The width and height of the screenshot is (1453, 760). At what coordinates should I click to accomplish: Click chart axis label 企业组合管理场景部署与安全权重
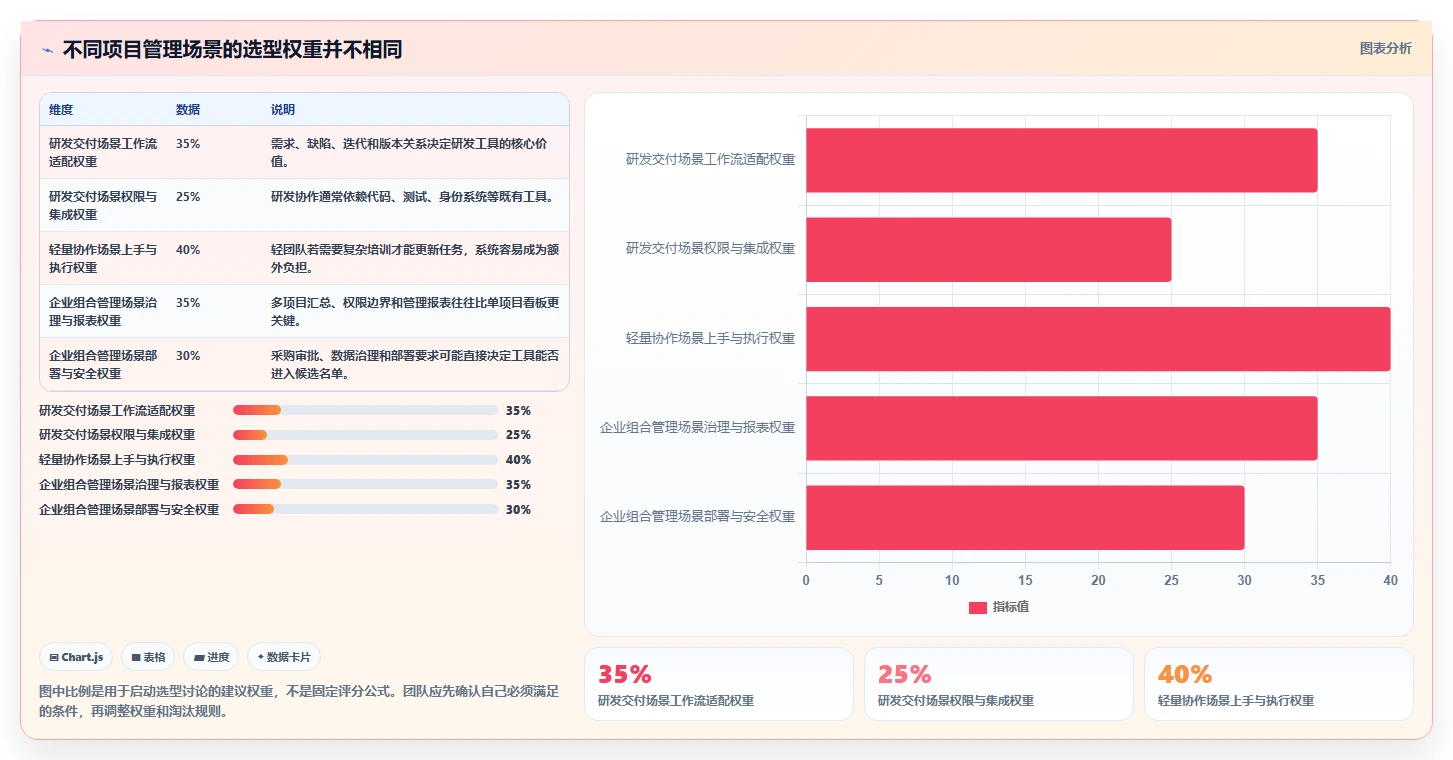(x=697, y=518)
